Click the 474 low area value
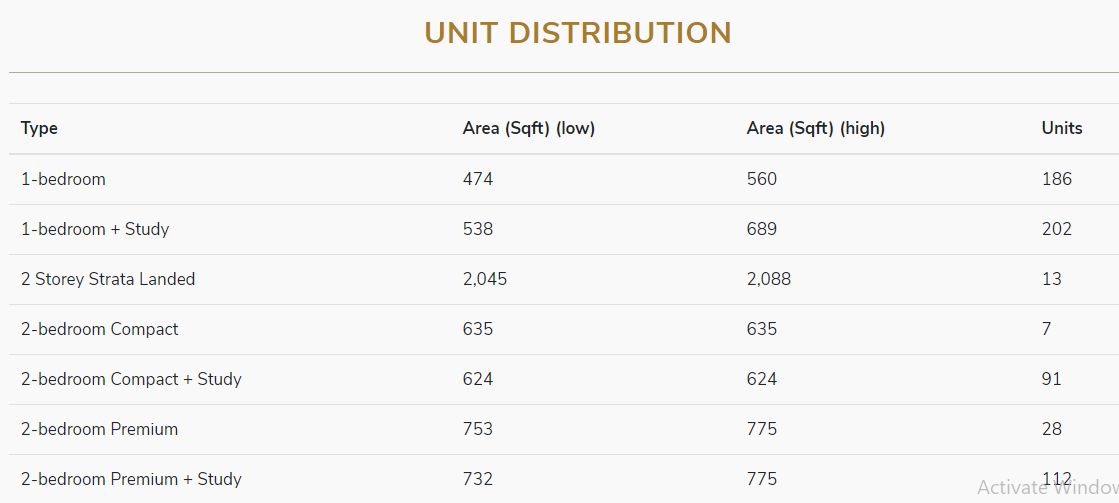 click(x=478, y=179)
